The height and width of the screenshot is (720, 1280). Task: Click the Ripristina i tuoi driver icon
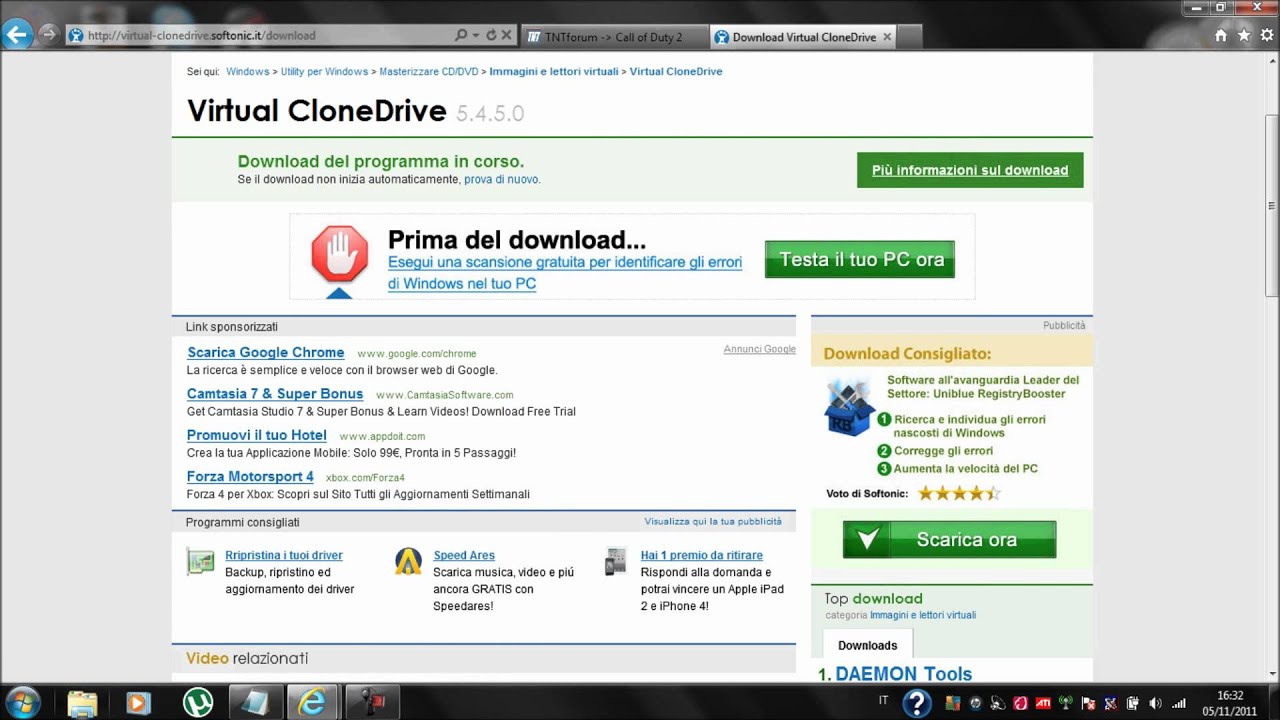200,561
